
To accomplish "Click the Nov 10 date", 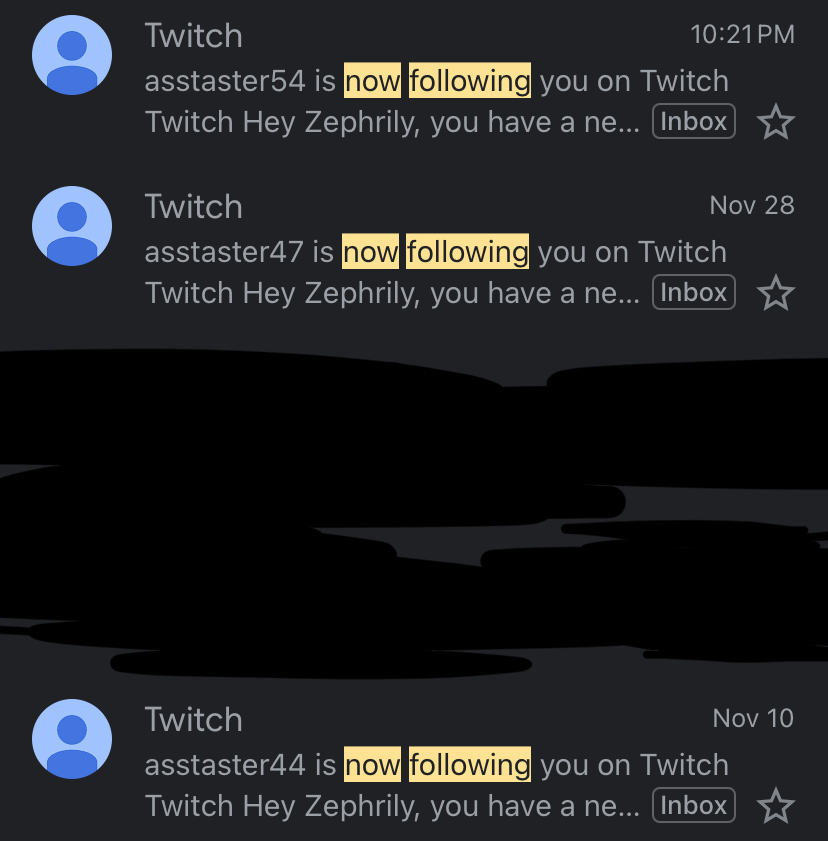I will point(752,718).
